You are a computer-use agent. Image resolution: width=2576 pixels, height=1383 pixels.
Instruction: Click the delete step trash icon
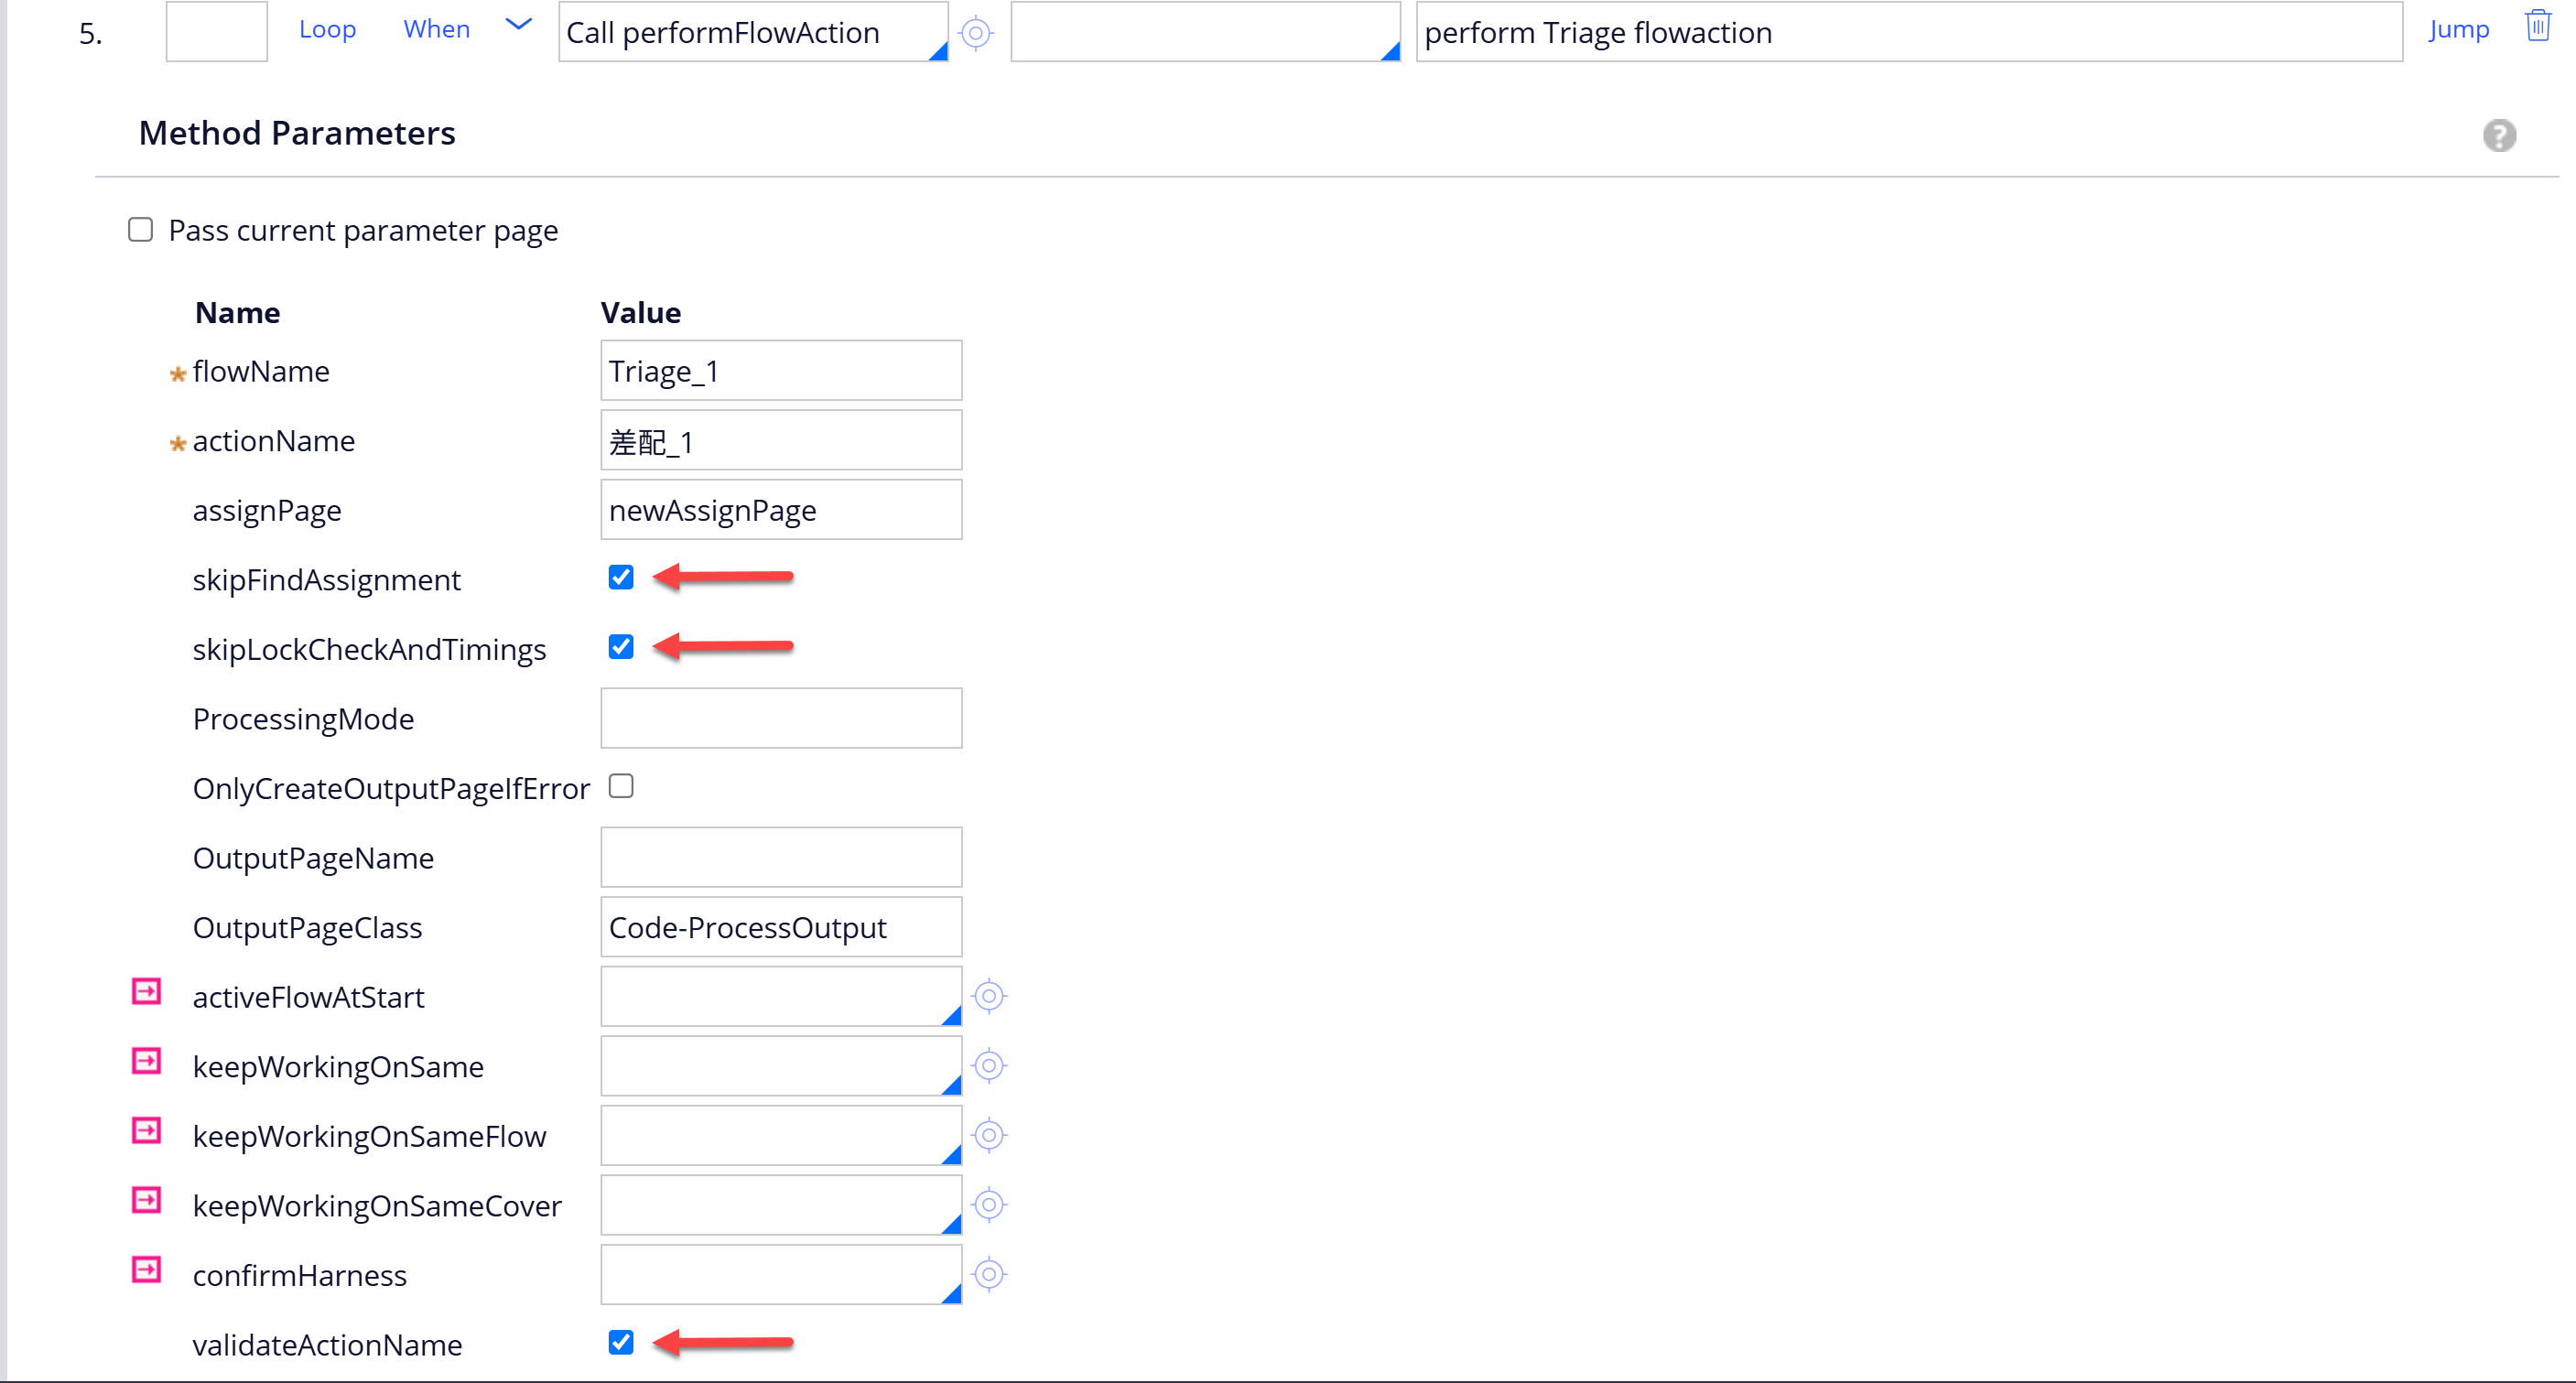(2538, 26)
